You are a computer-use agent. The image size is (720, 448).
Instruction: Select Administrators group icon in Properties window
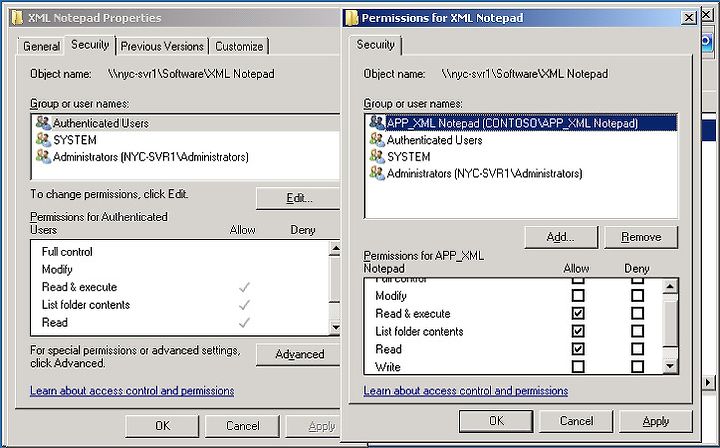coord(44,157)
